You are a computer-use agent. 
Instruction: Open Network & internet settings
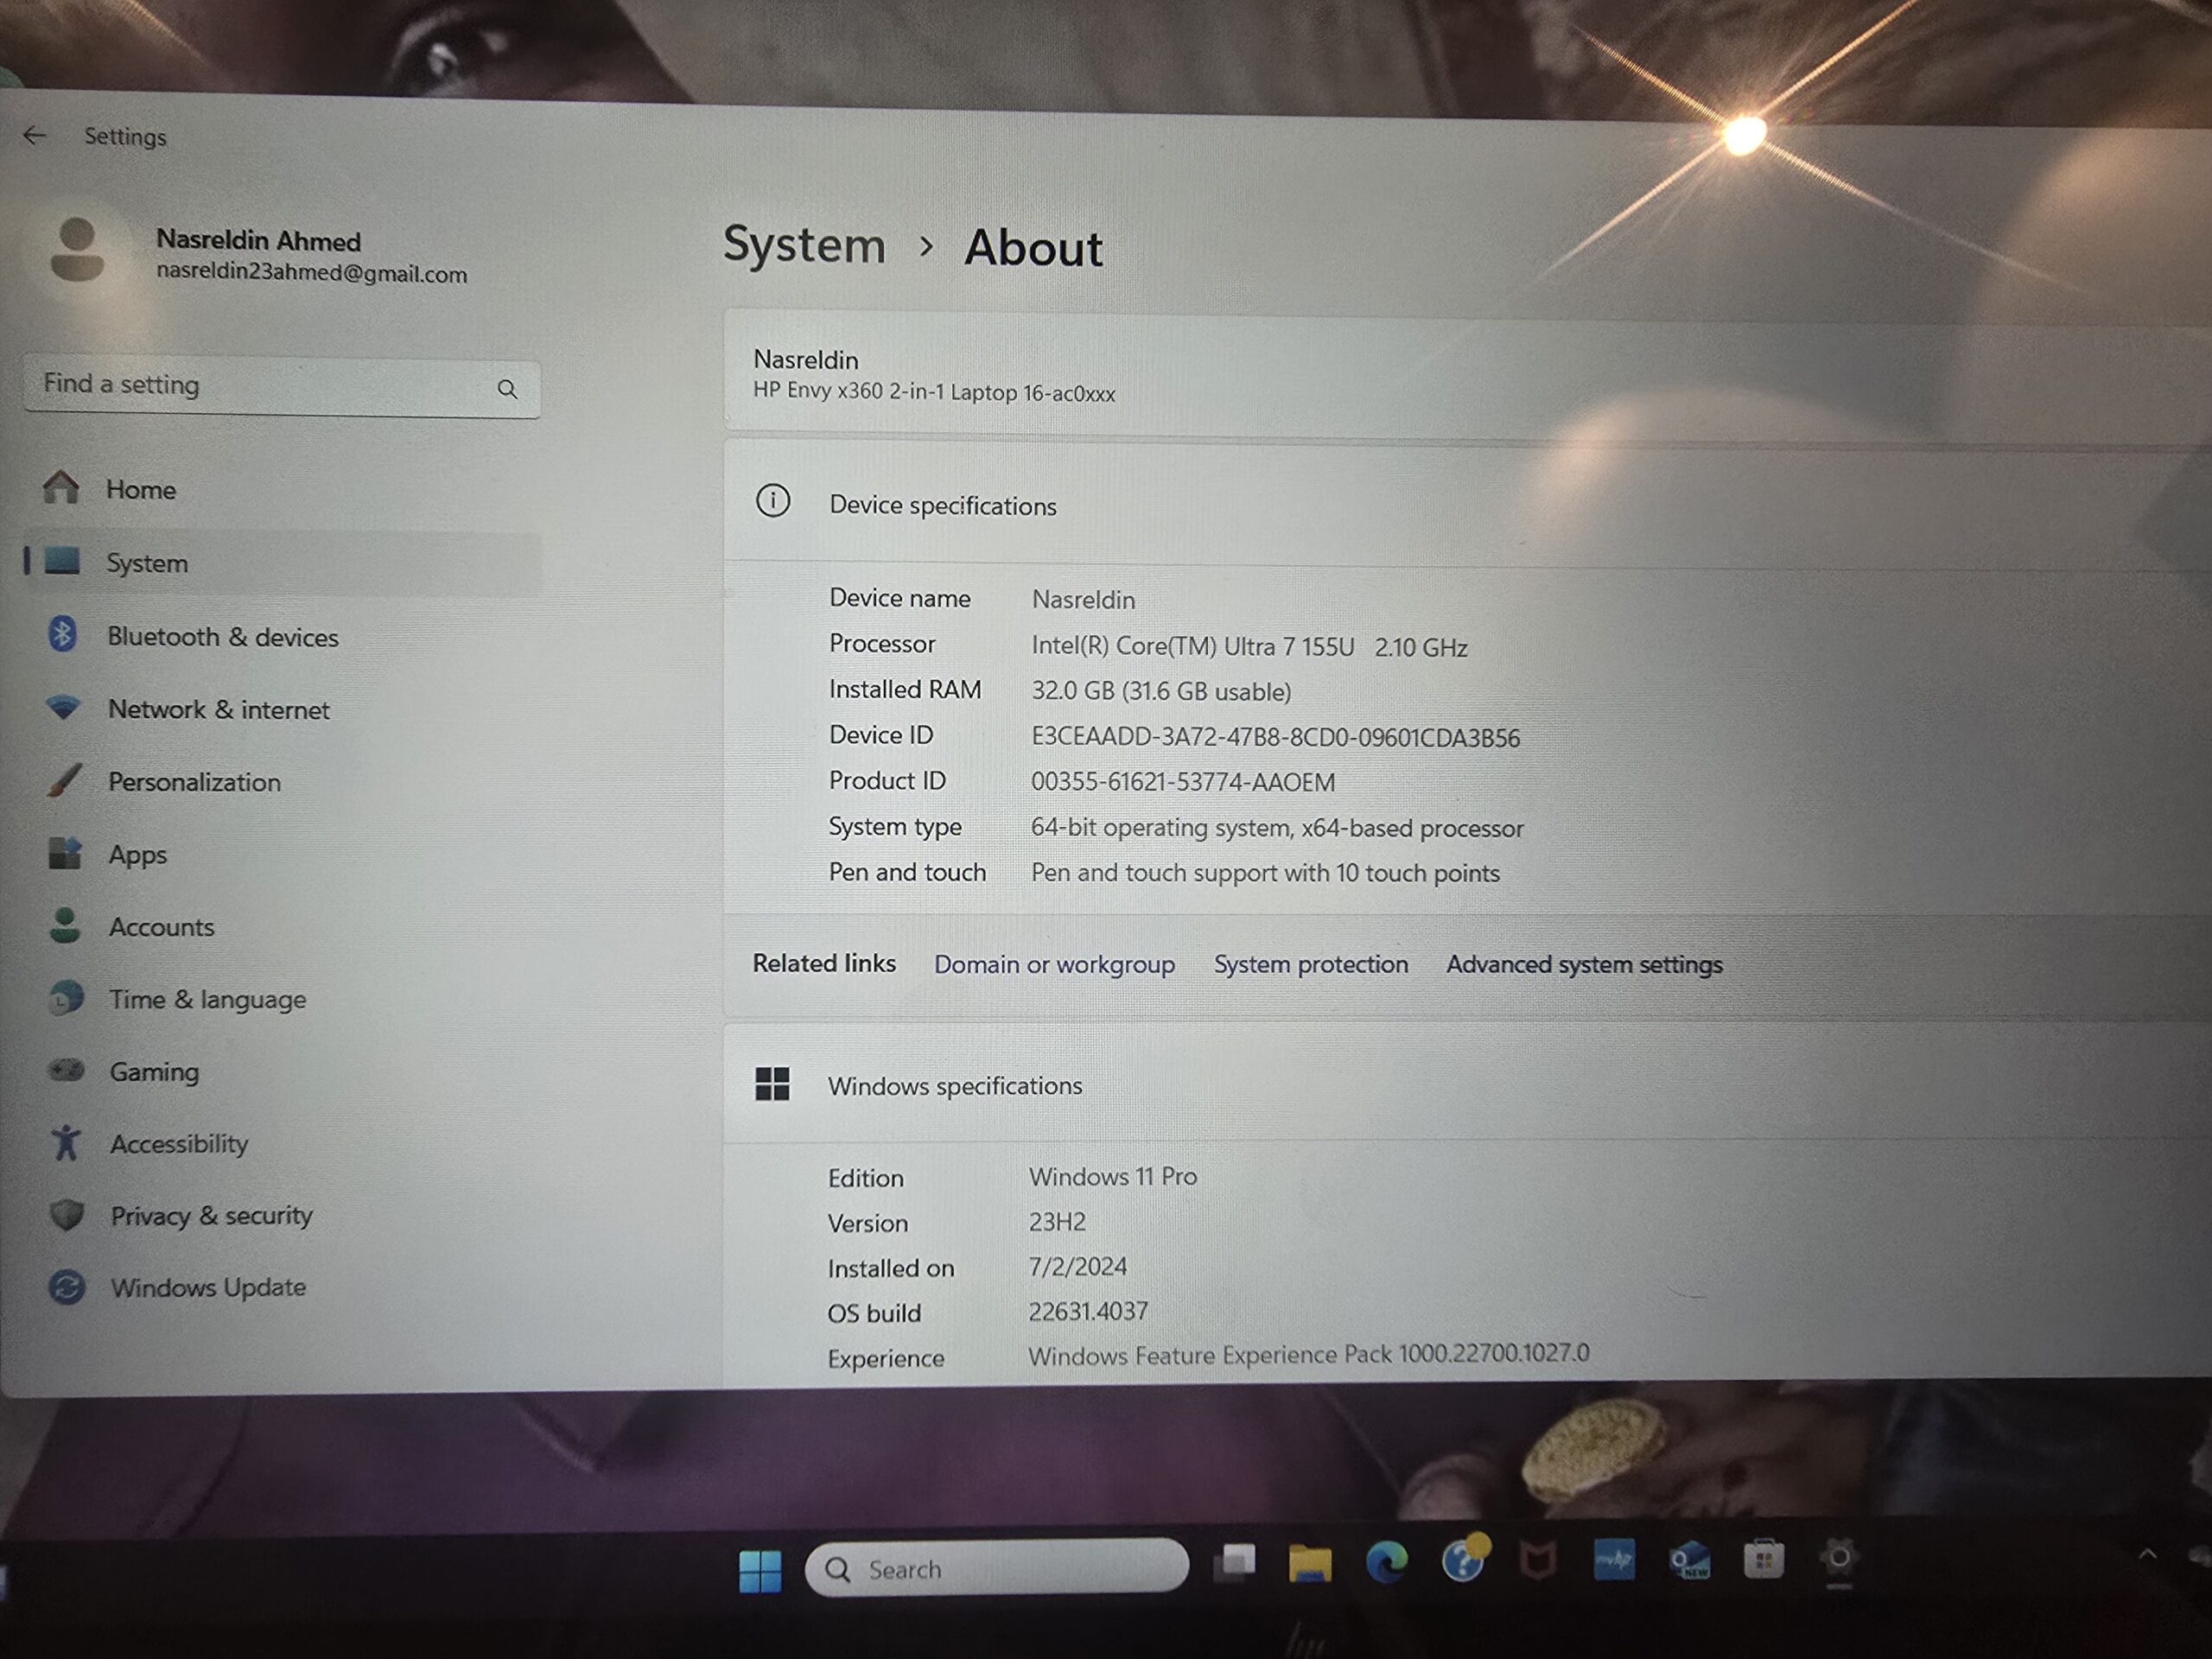pyautogui.click(x=218, y=710)
